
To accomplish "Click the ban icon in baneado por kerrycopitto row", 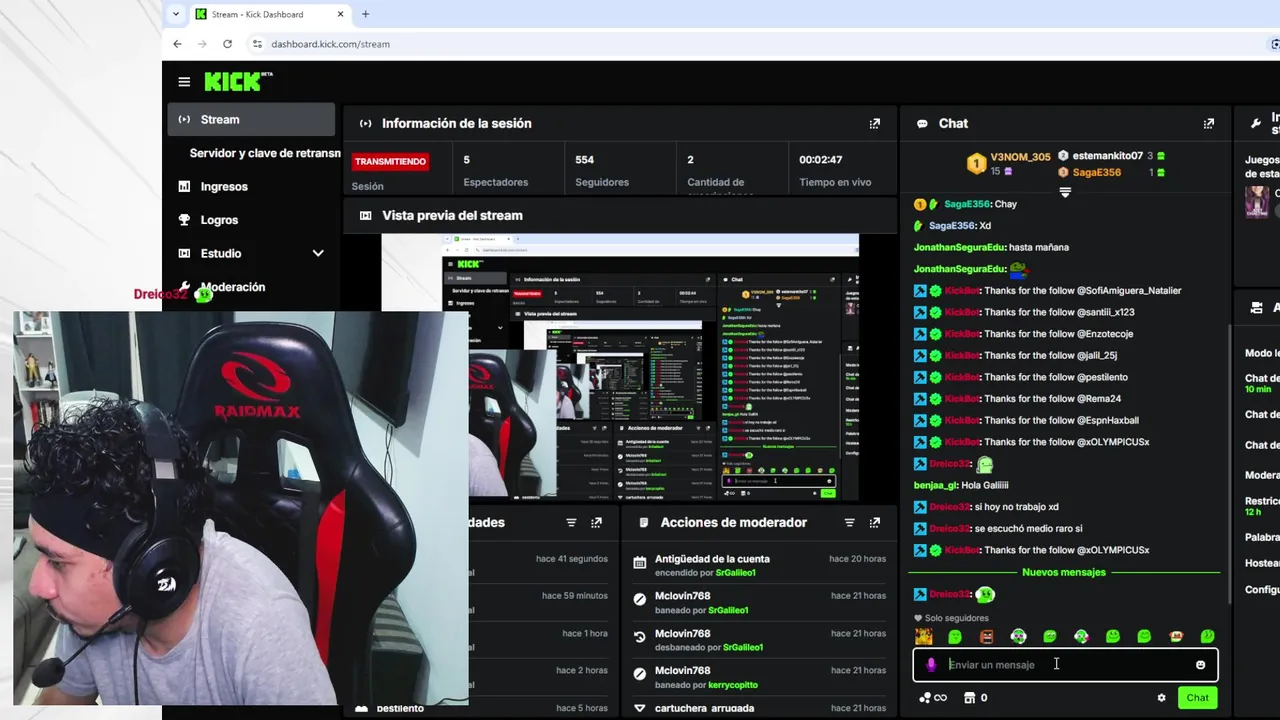I will pos(640,674).
